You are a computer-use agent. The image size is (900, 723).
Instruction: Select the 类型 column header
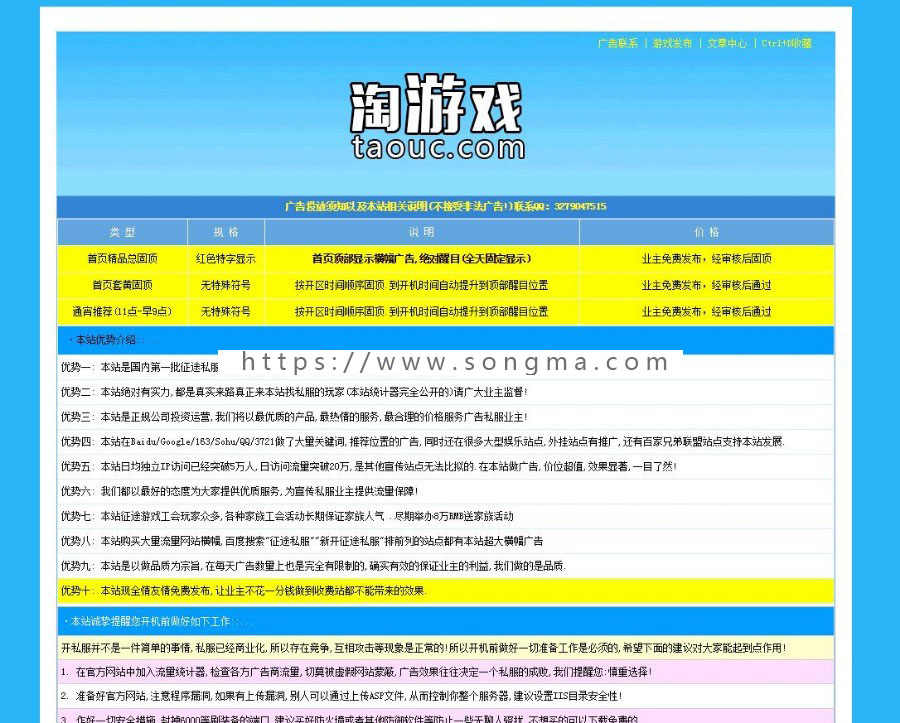[122, 232]
